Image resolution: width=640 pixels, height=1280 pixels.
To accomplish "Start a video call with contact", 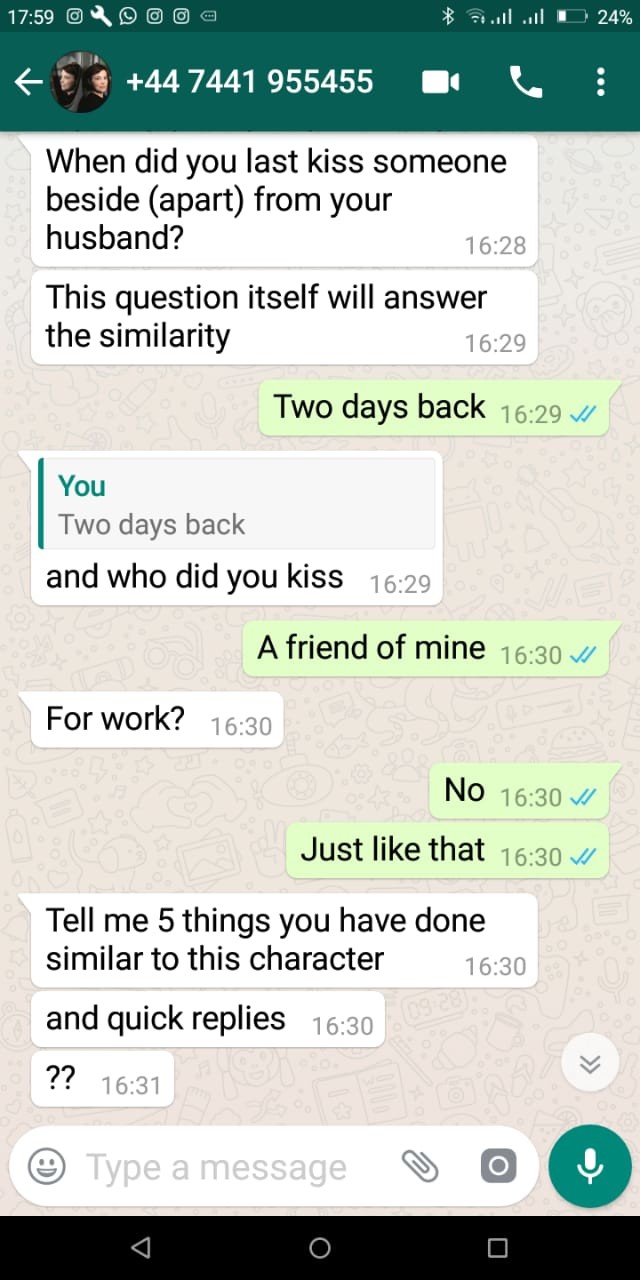I will pyautogui.click(x=441, y=82).
